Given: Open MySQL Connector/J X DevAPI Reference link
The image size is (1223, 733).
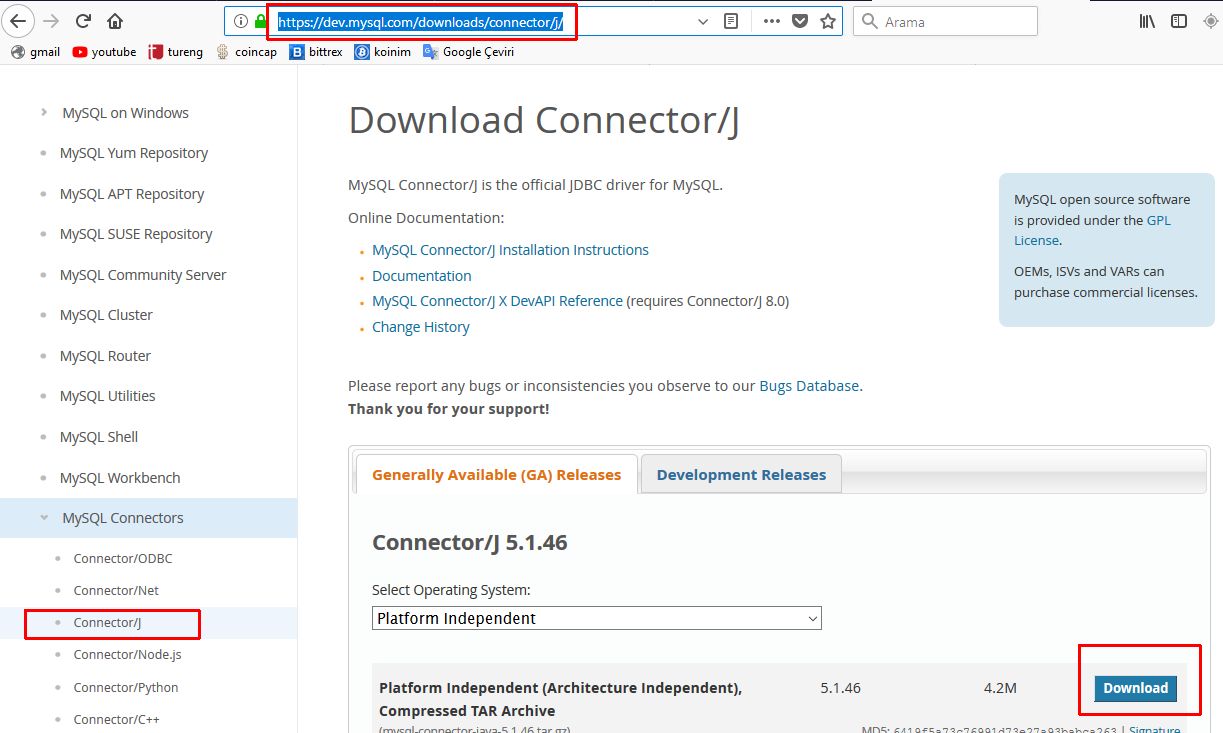Looking at the screenshot, I should point(497,301).
